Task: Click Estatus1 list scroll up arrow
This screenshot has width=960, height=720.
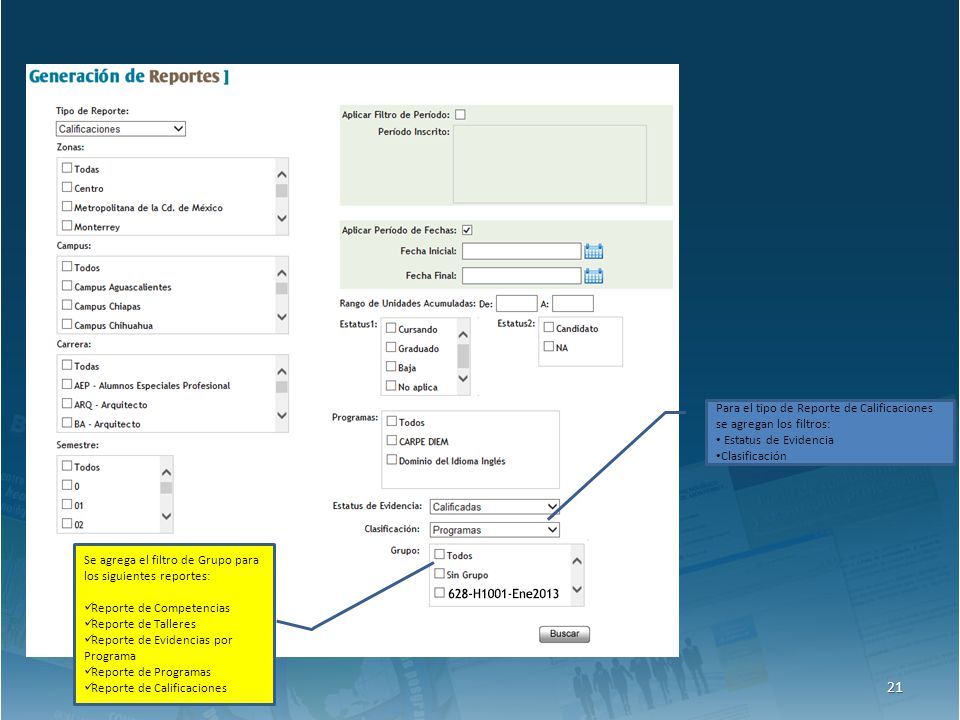Action: (x=463, y=335)
